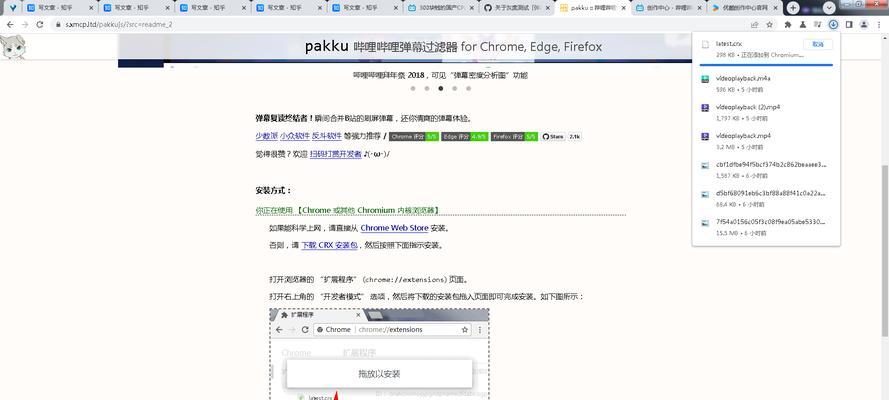
Task: Open the browser side panel icon
Action: click(x=849, y=24)
